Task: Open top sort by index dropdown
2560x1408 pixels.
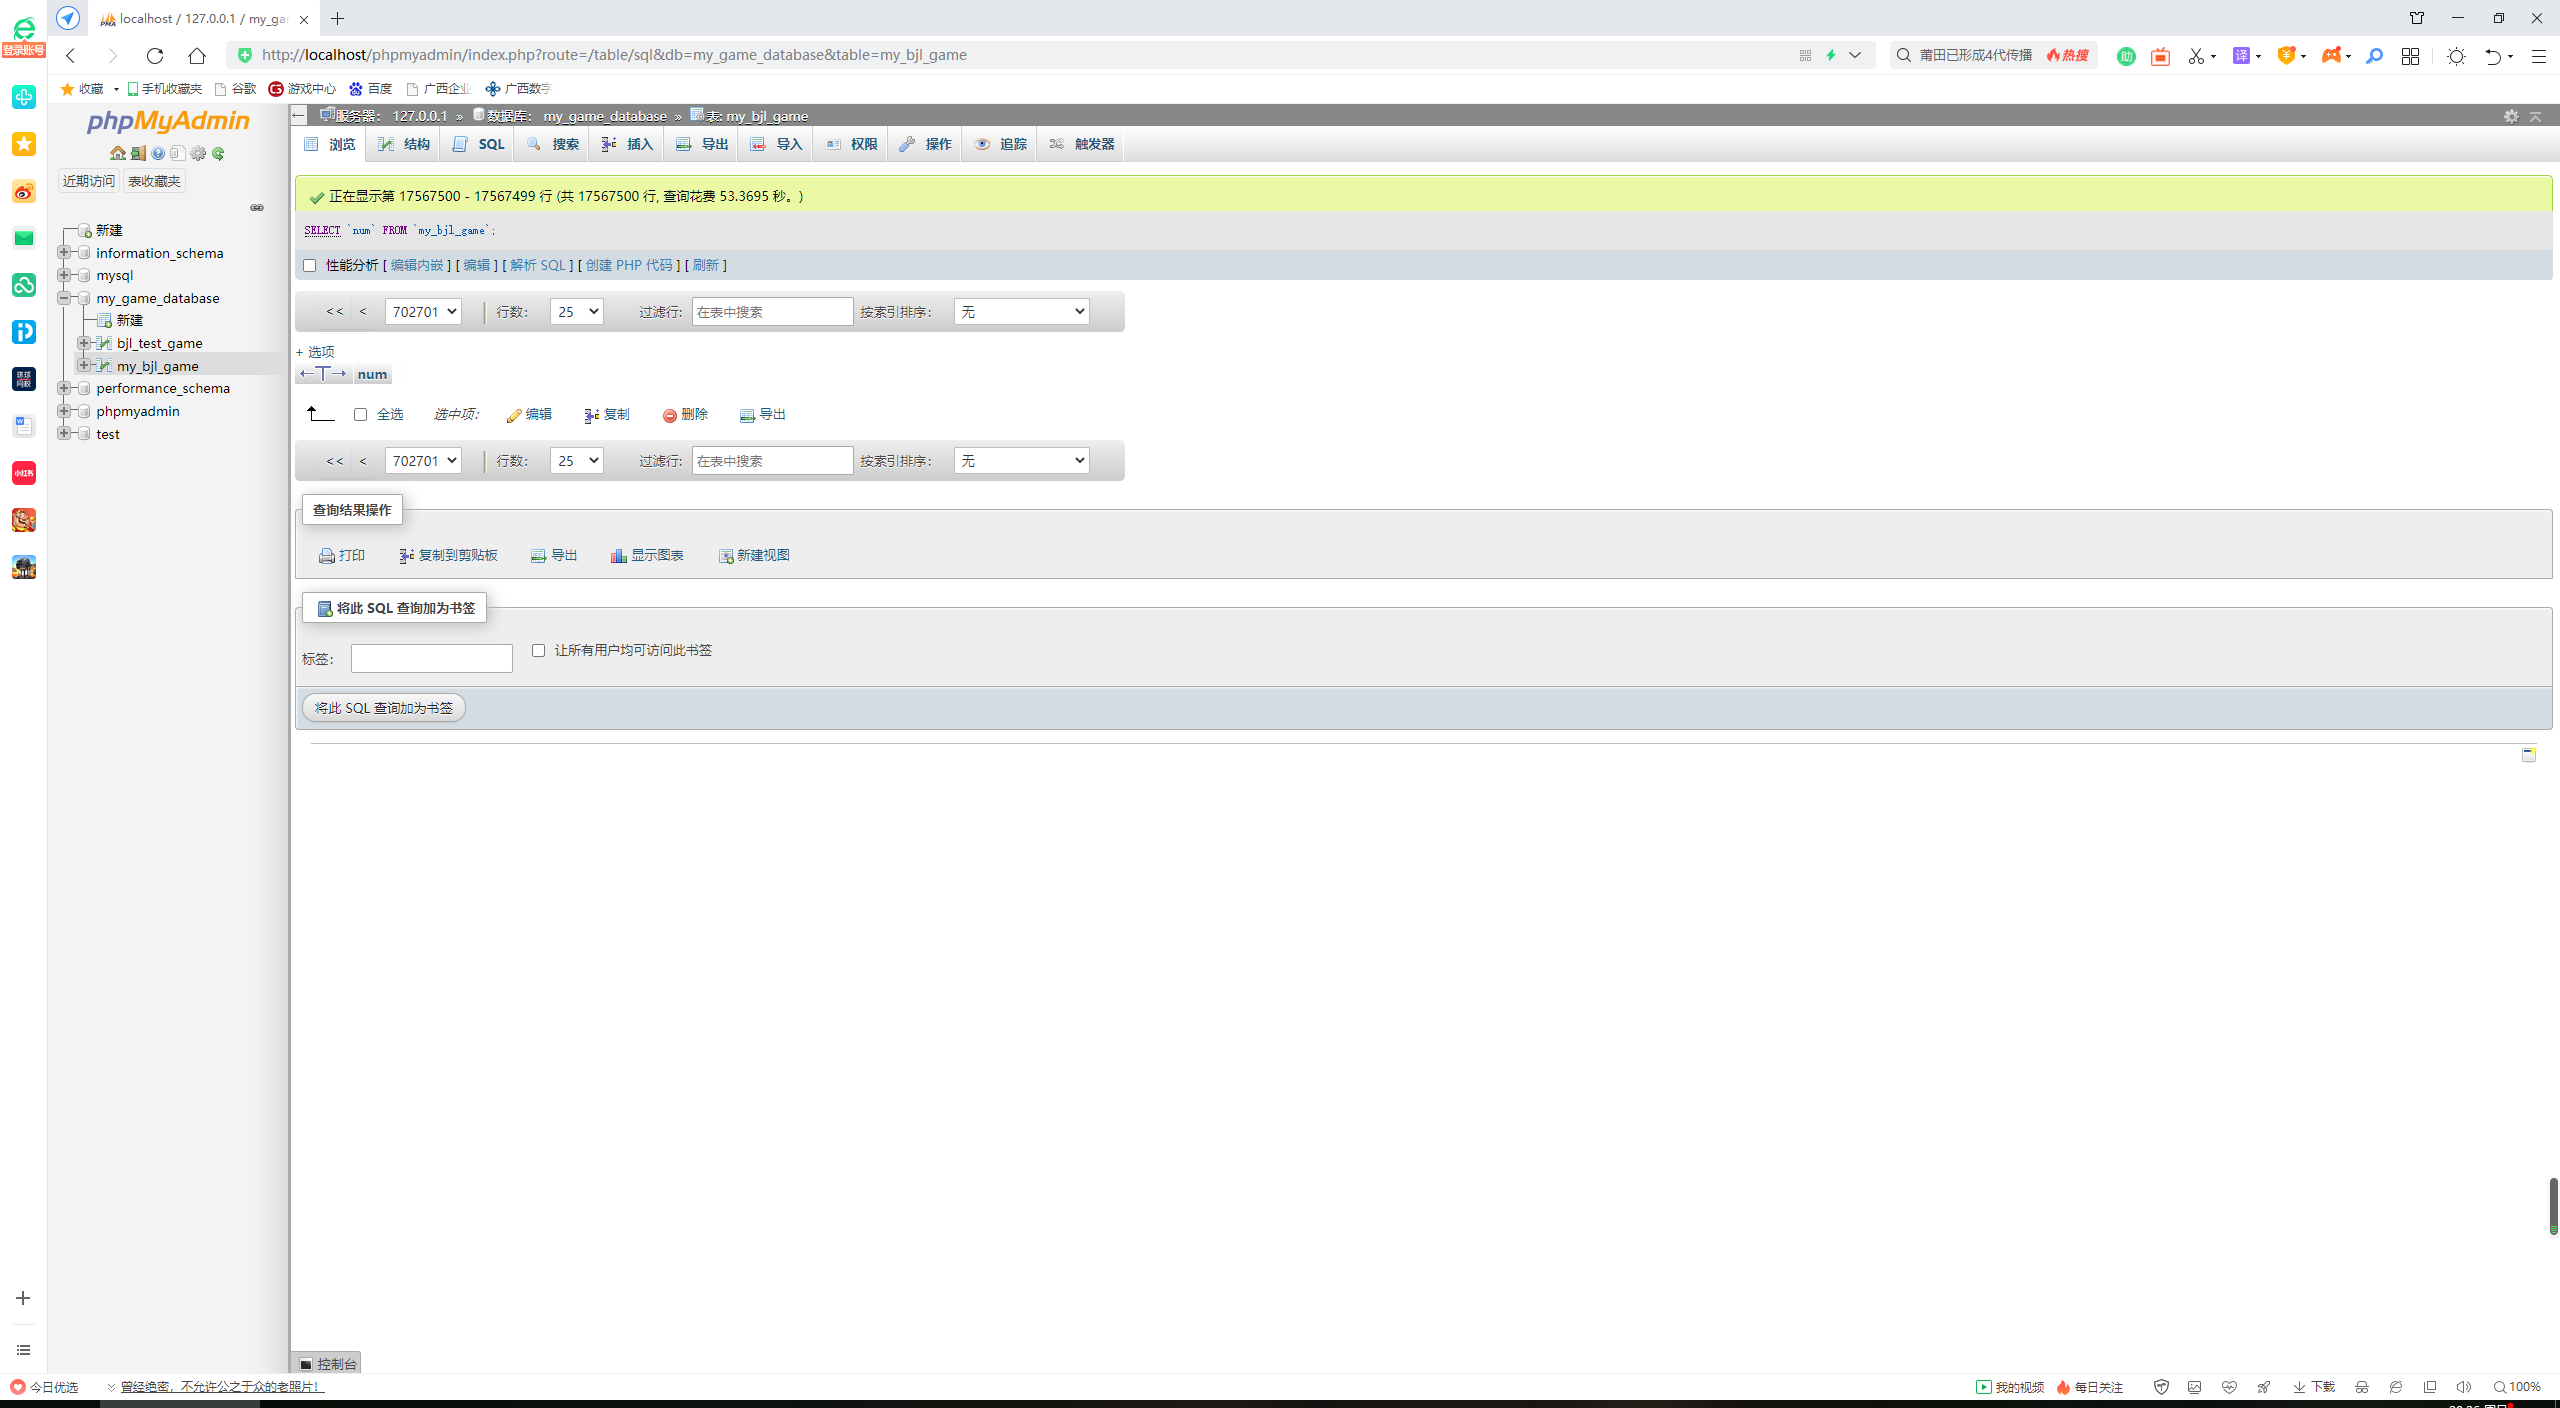Action: coord(1022,312)
